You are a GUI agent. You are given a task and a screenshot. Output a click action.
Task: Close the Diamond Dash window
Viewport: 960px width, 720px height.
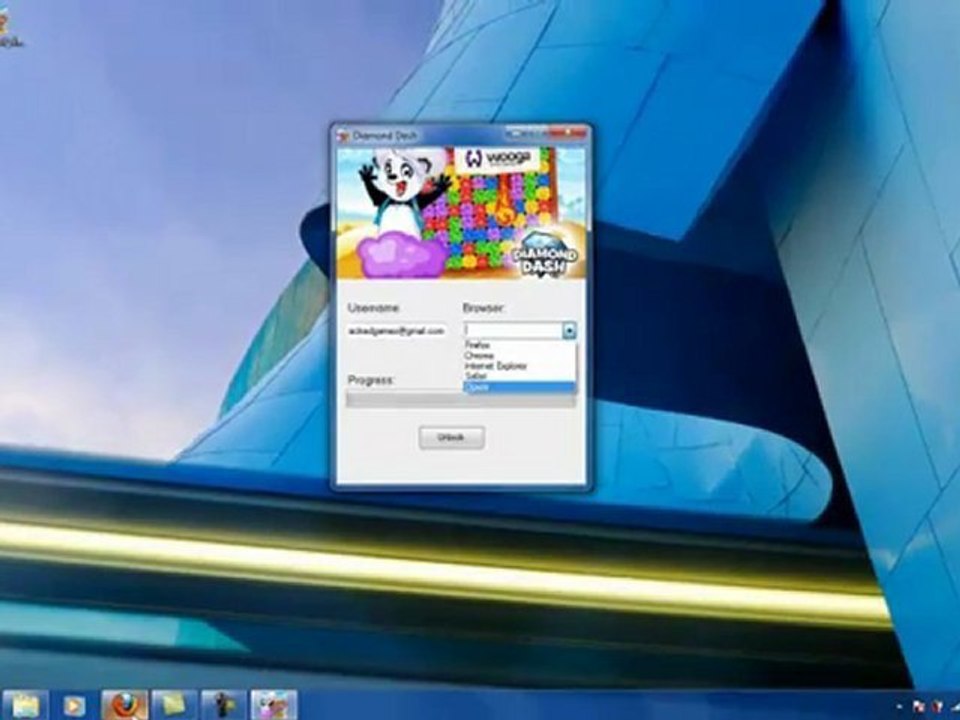pos(569,133)
